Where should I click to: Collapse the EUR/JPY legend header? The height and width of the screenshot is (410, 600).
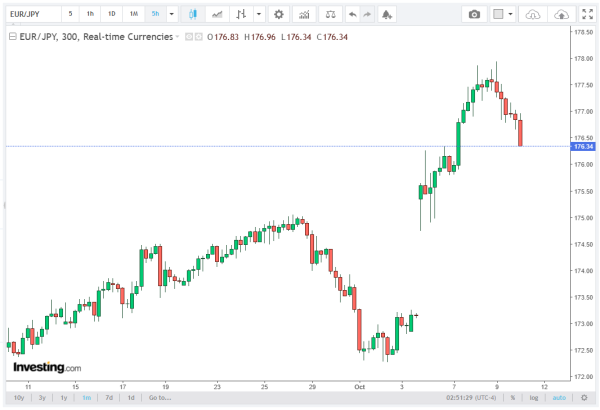coord(11,35)
